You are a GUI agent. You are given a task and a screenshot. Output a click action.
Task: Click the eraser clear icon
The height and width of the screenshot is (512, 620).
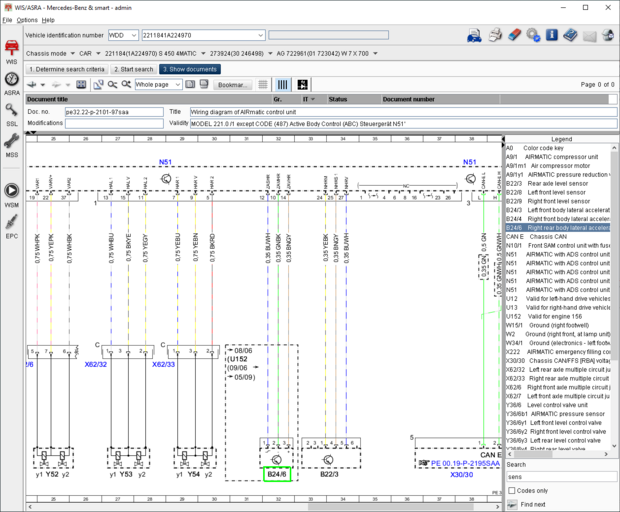coord(514,35)
